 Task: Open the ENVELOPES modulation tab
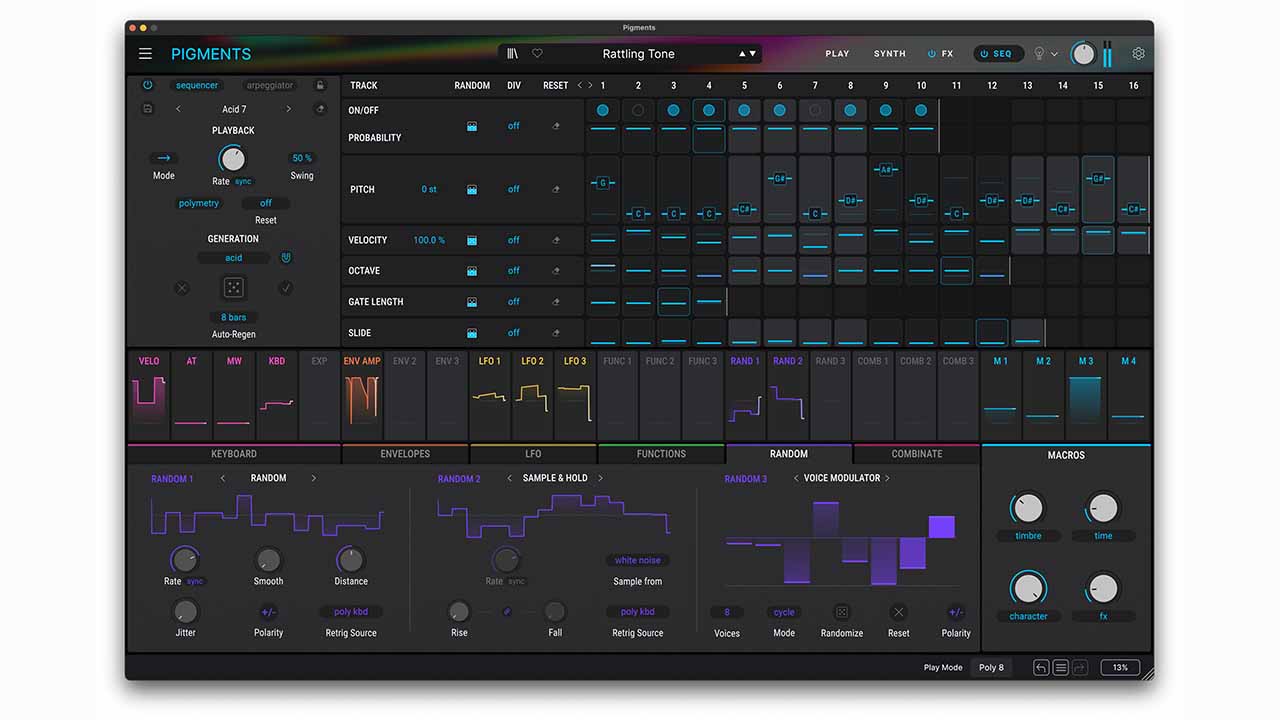click(x=405, y=454)
